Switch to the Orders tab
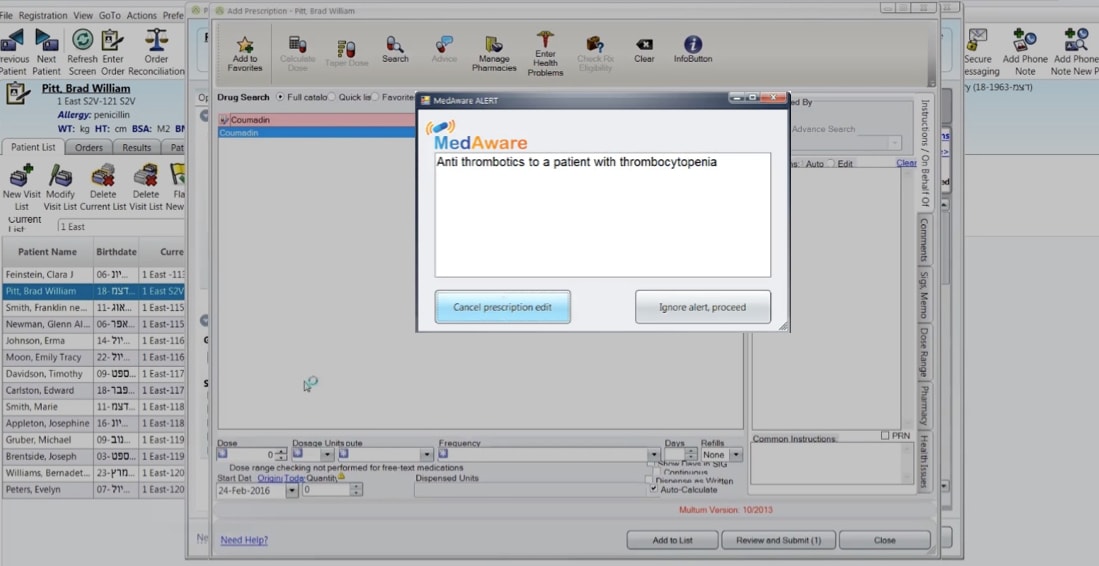1099x566 pixels. (x=89, y=147)
